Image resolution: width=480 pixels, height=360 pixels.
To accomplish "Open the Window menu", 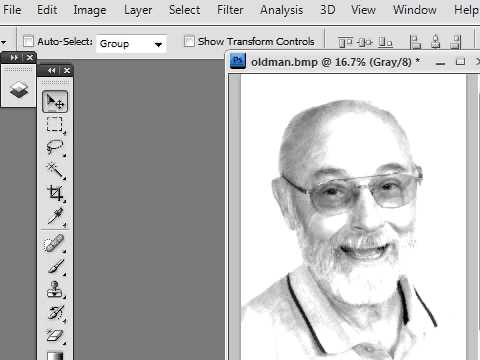I will tap(415, 10).
